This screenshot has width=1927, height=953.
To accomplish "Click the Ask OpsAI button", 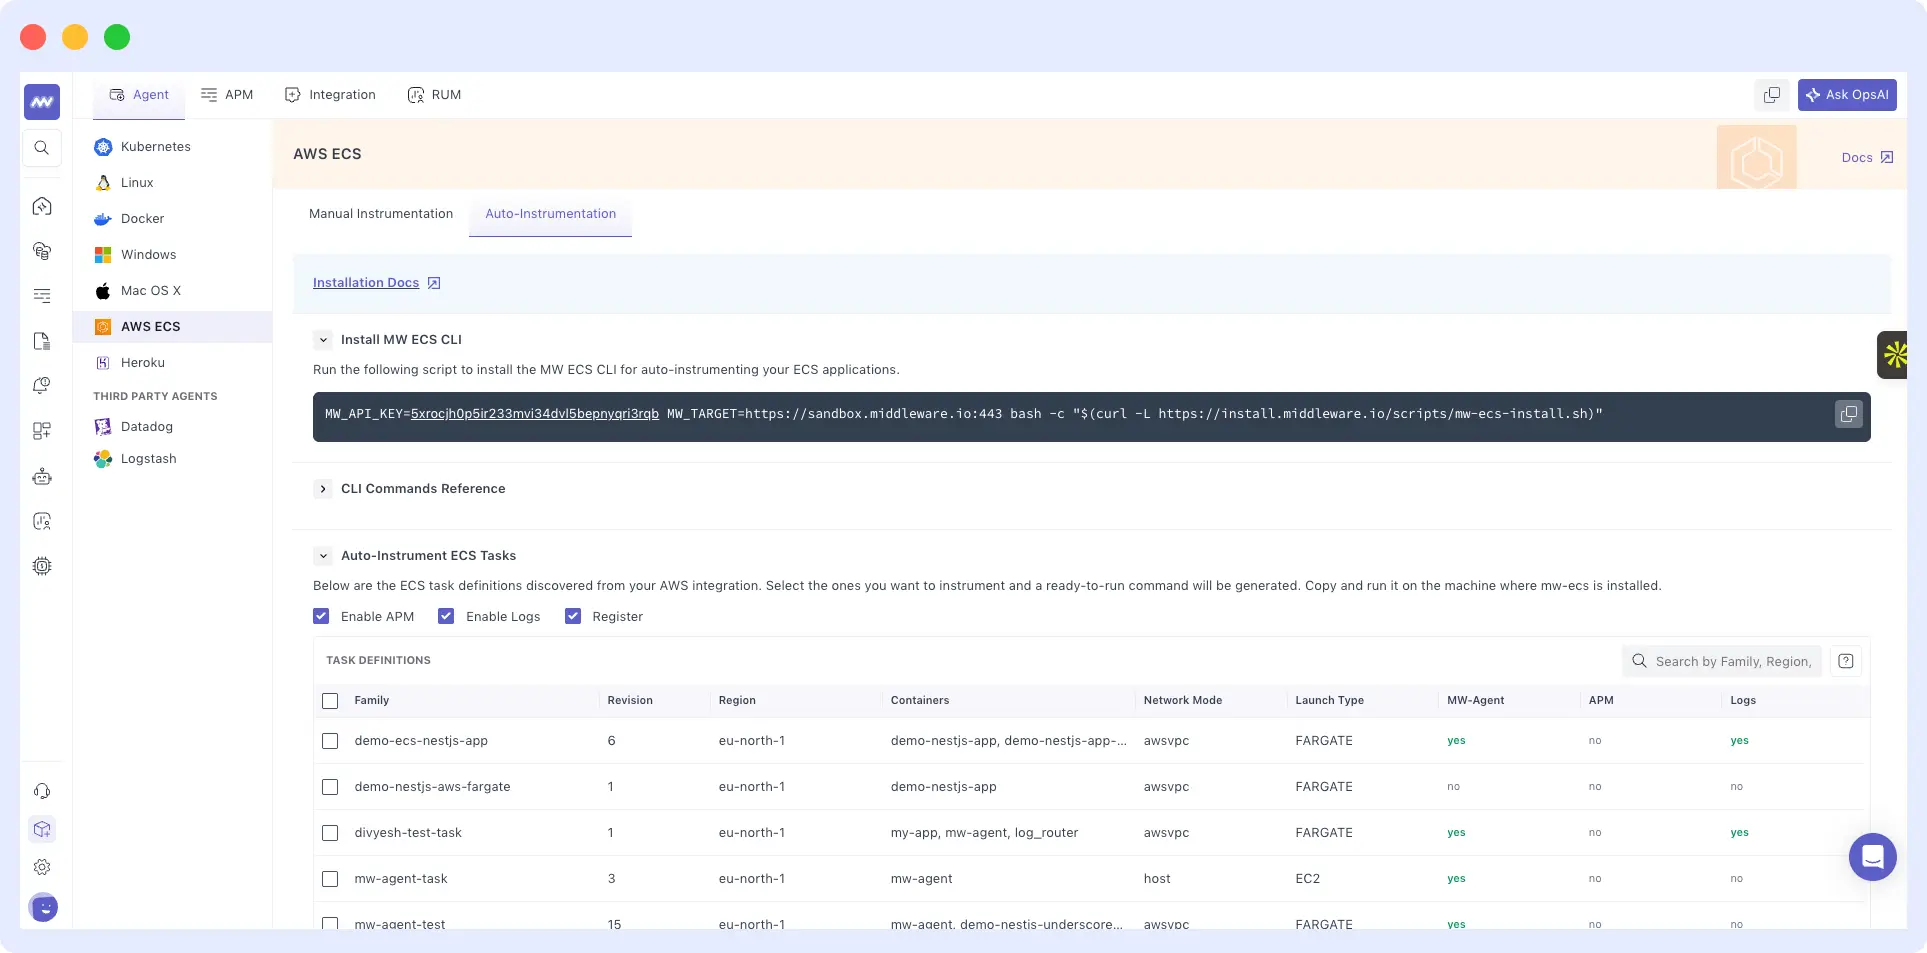I will point(1847,95).
